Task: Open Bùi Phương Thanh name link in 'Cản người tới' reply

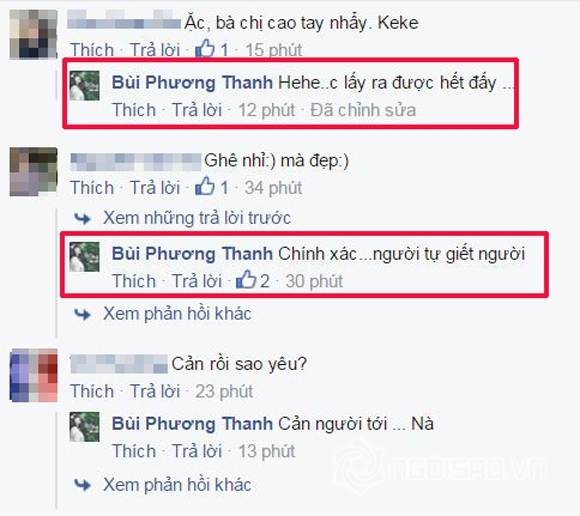Action: pyautogui.click(x=192, y=424)
